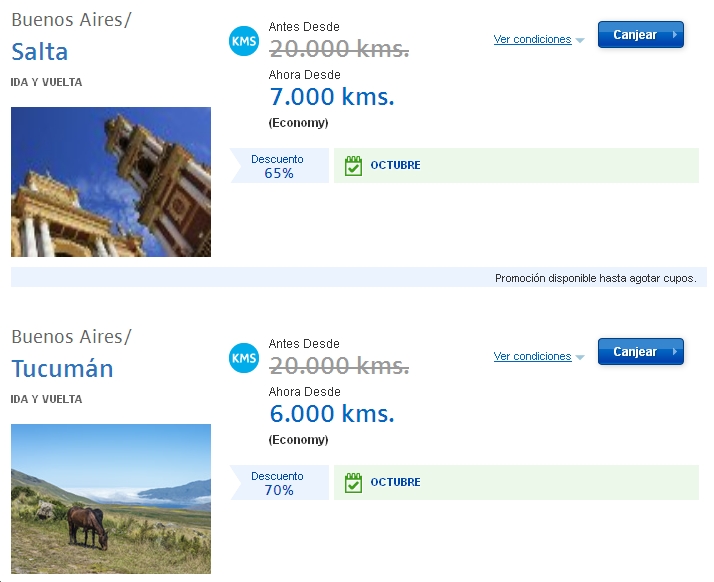Click the 6.000 kms. price for Tucumán
The height and width of the screenshot is (582, 714).
tap(332, 414)
